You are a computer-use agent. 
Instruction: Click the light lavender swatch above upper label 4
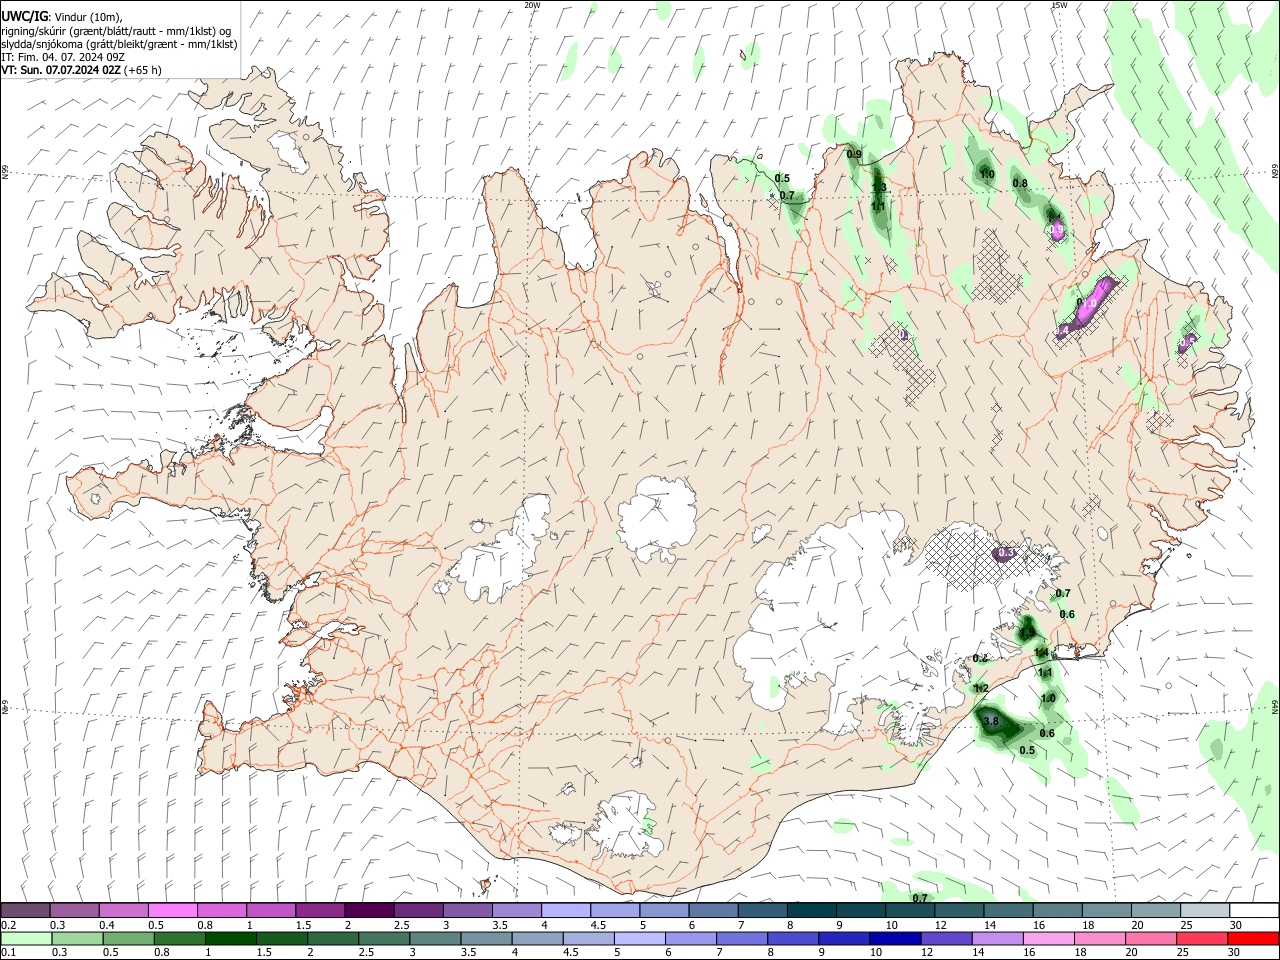566,910
